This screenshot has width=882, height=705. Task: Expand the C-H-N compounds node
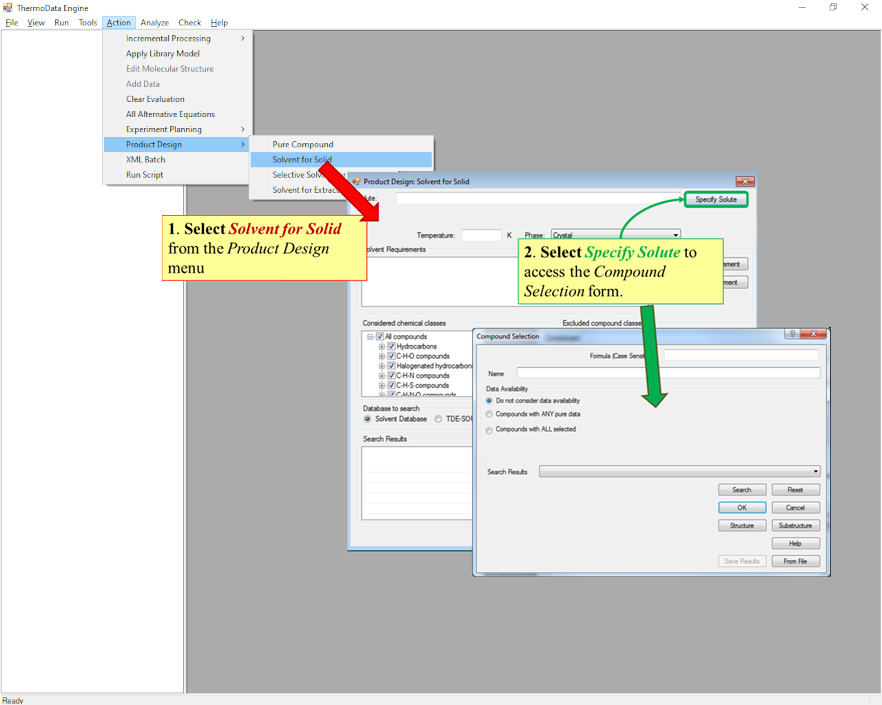point(382,376)
